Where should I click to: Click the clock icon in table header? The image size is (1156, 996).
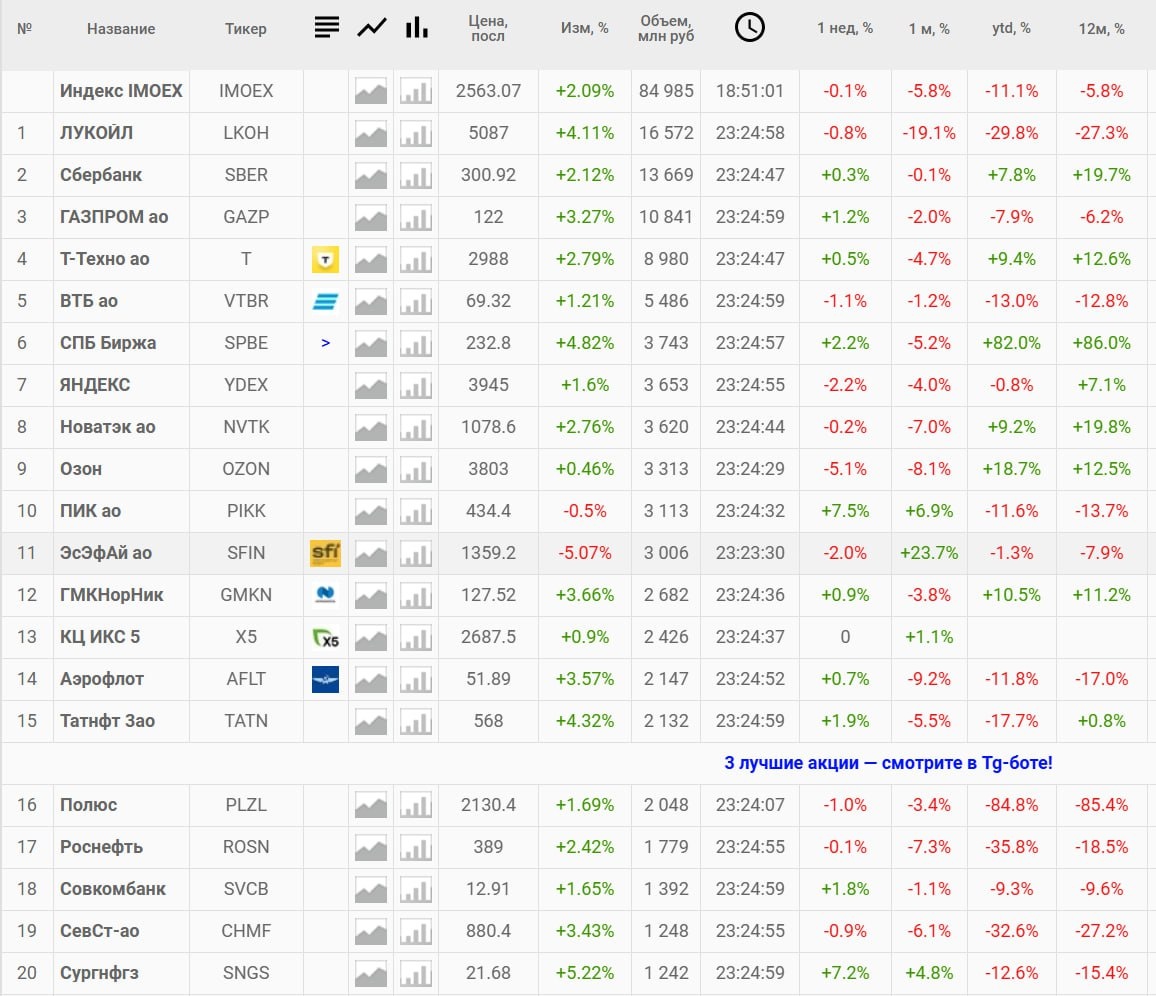coord(750,27)
